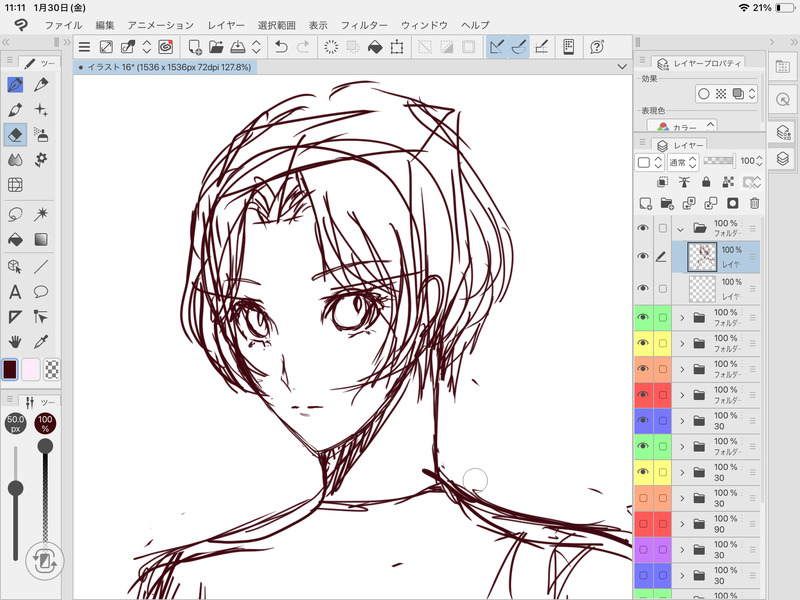Viewport: 800px width, 600px height.
Task: Click the brush size slider handle
Action: [x=15, y=488]
